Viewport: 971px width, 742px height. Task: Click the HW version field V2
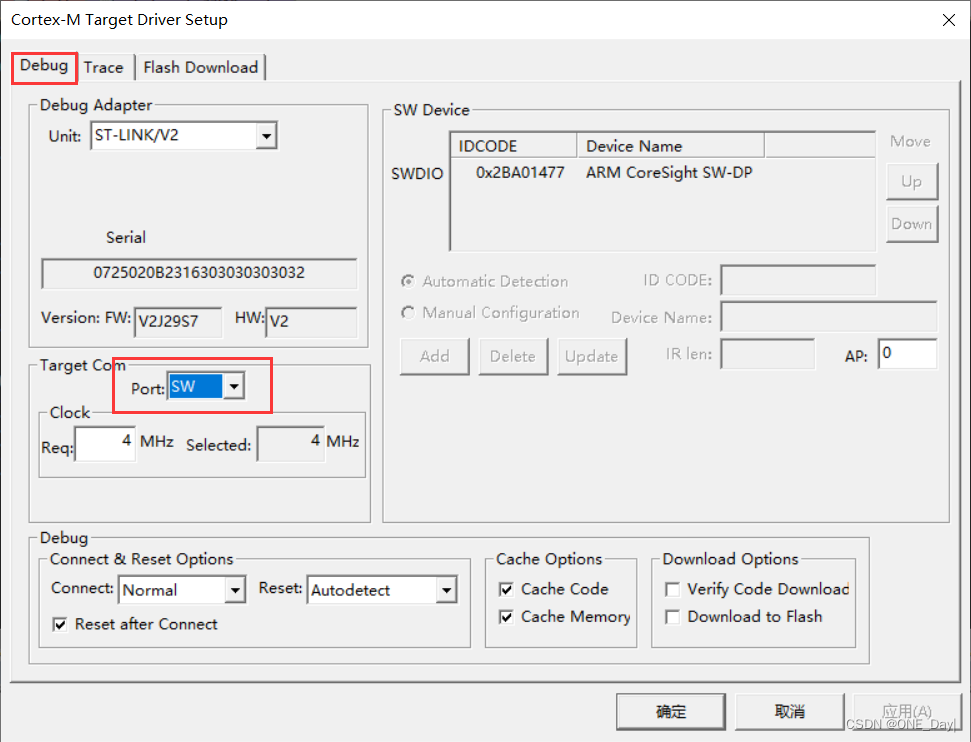coord(311,321)
